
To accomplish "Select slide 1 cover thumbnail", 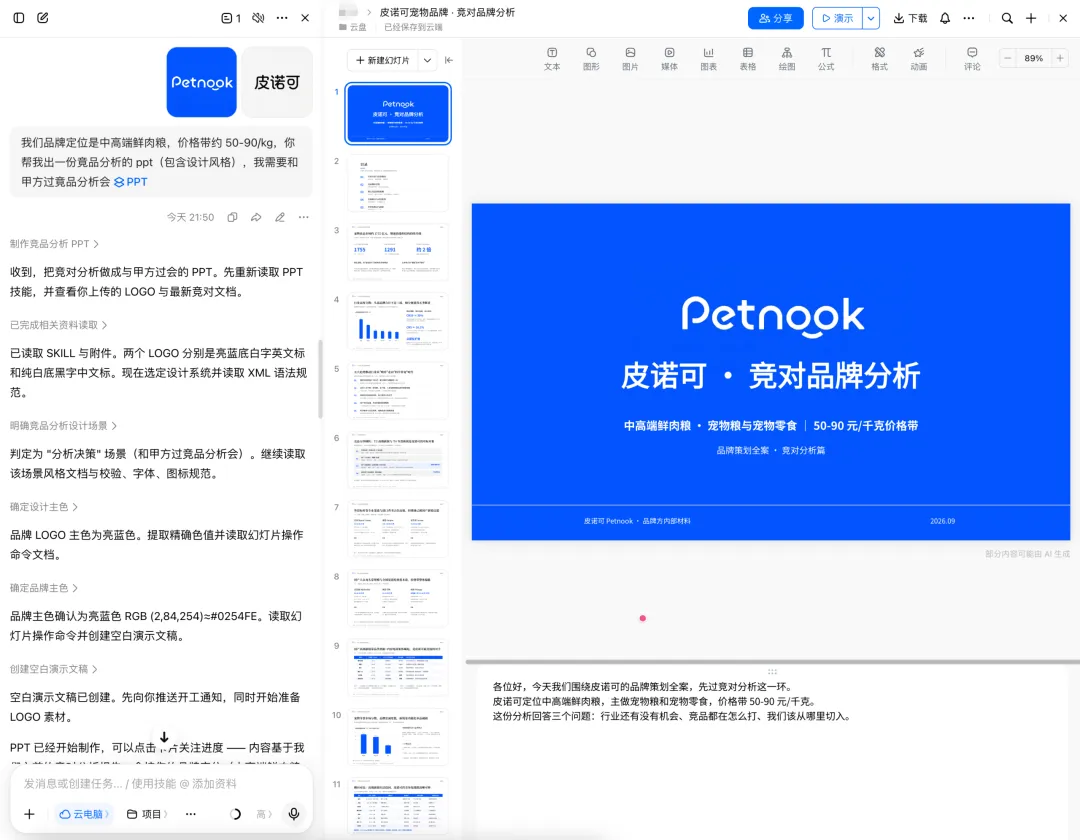I will [x=398, y=114].
